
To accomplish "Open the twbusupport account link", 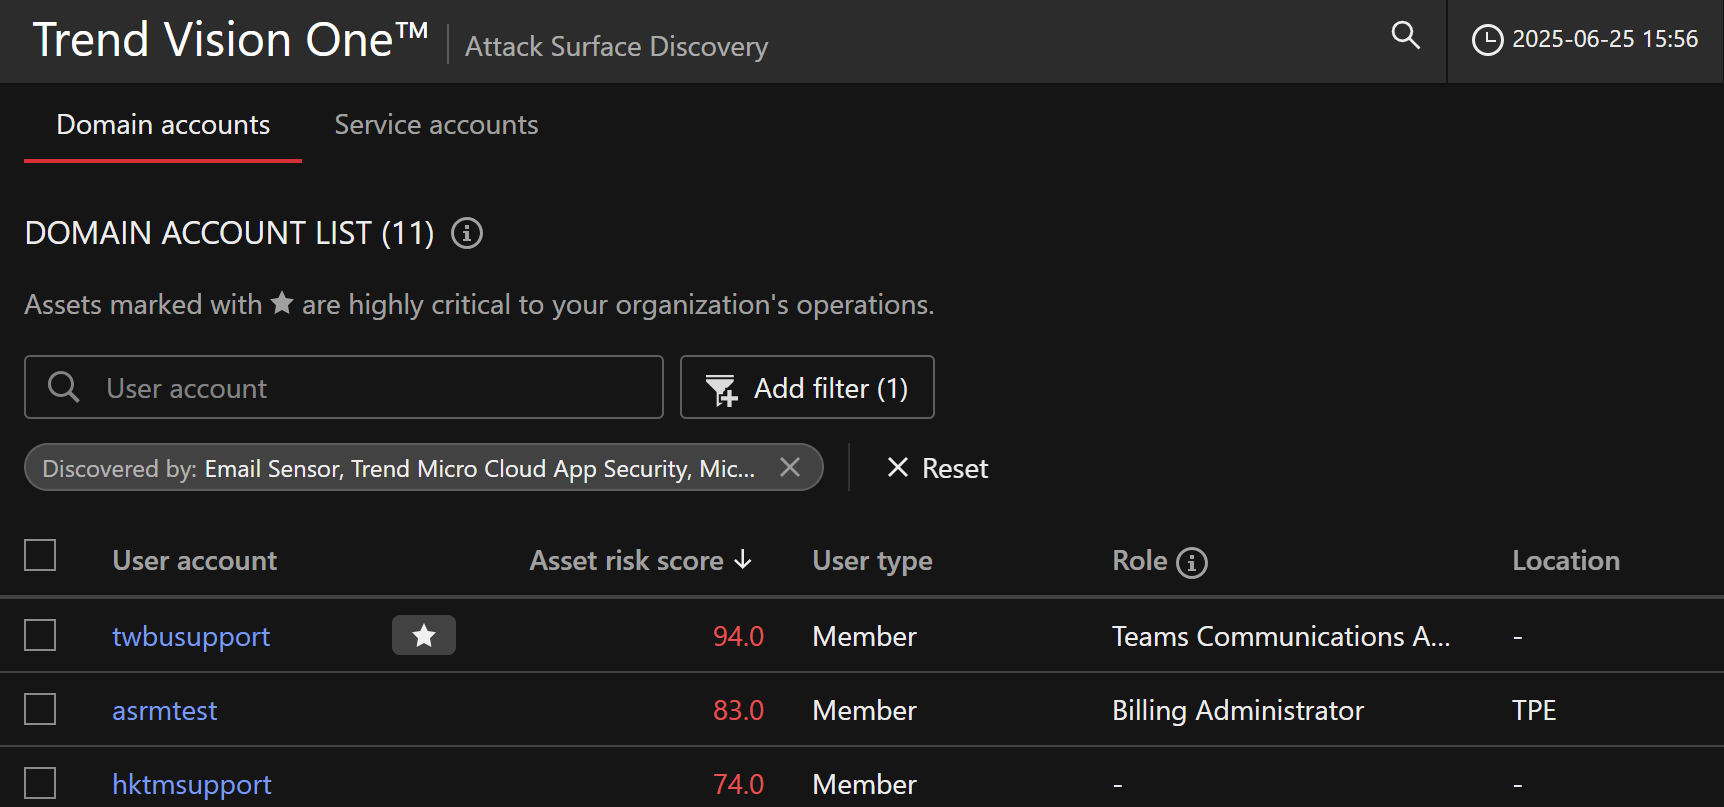I will pos(191,637).
